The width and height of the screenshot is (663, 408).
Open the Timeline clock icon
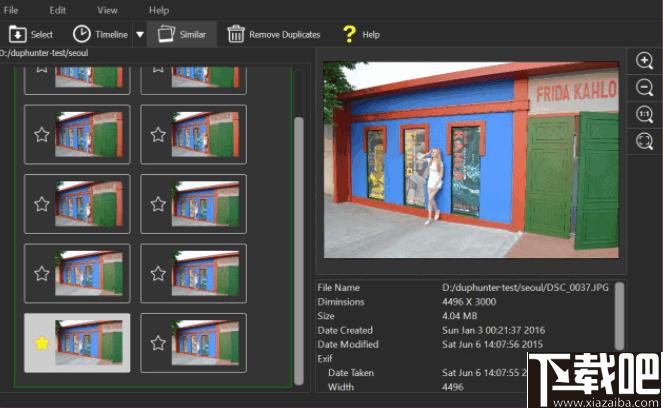82,34
